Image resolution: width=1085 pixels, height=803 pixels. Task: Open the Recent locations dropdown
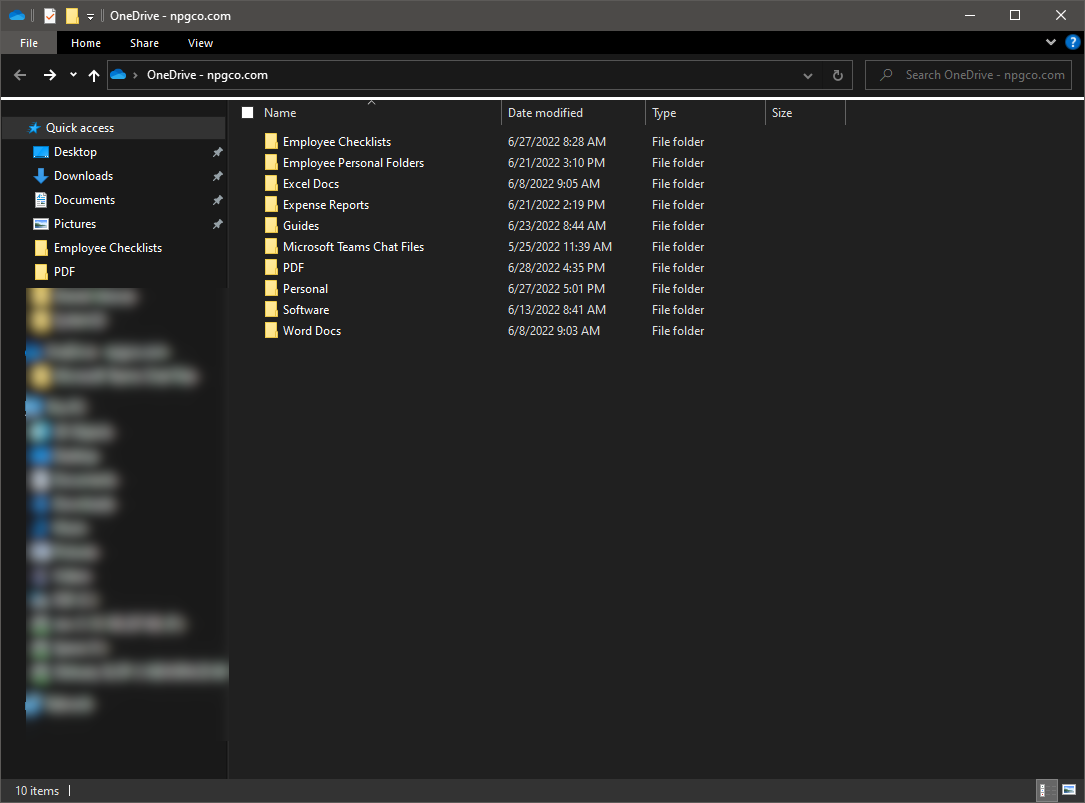(x=73, y=75)
